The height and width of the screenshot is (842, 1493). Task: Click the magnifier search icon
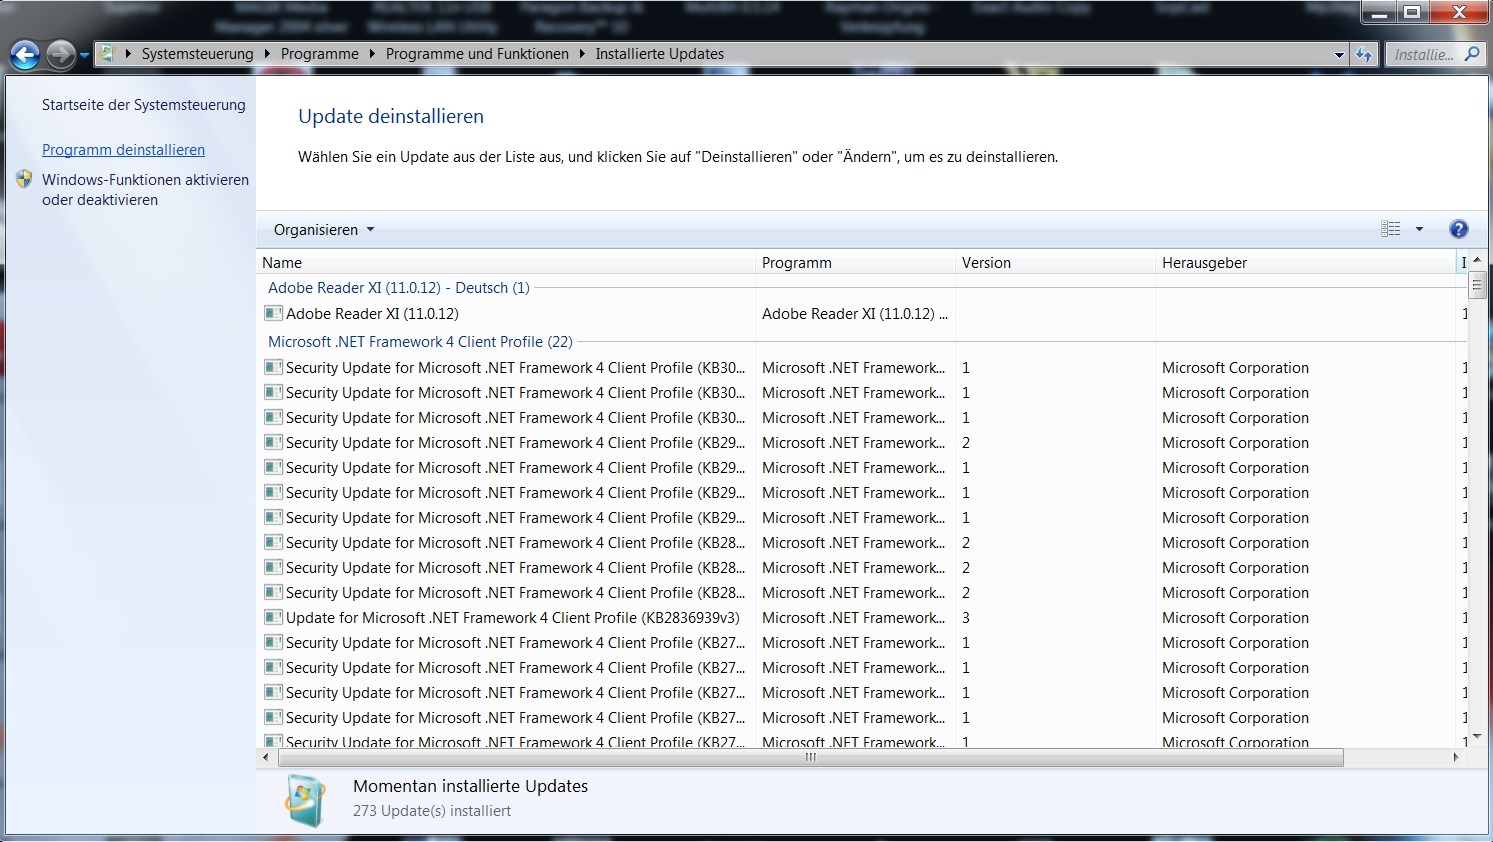tap(1472, 54)
